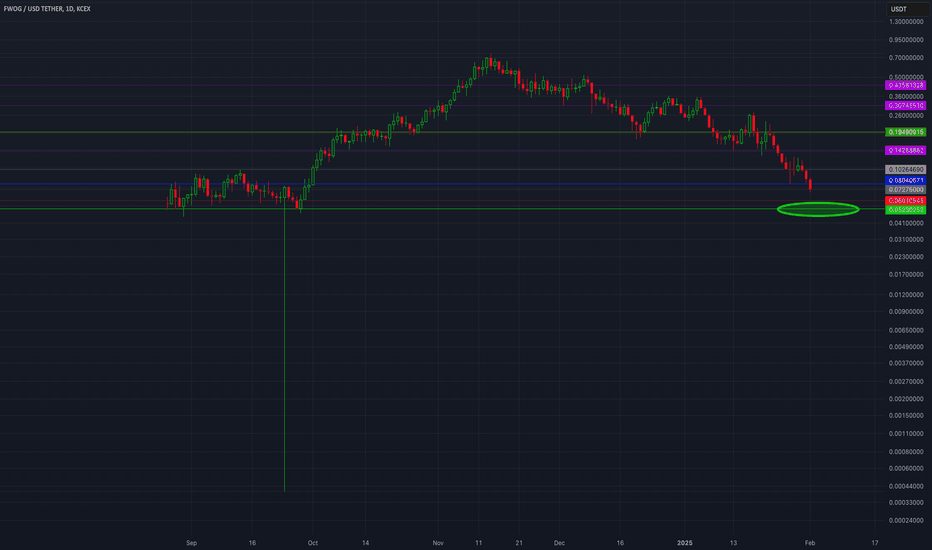Click the Sep label on time axis
Screen dimensions: 932x550
191,543
